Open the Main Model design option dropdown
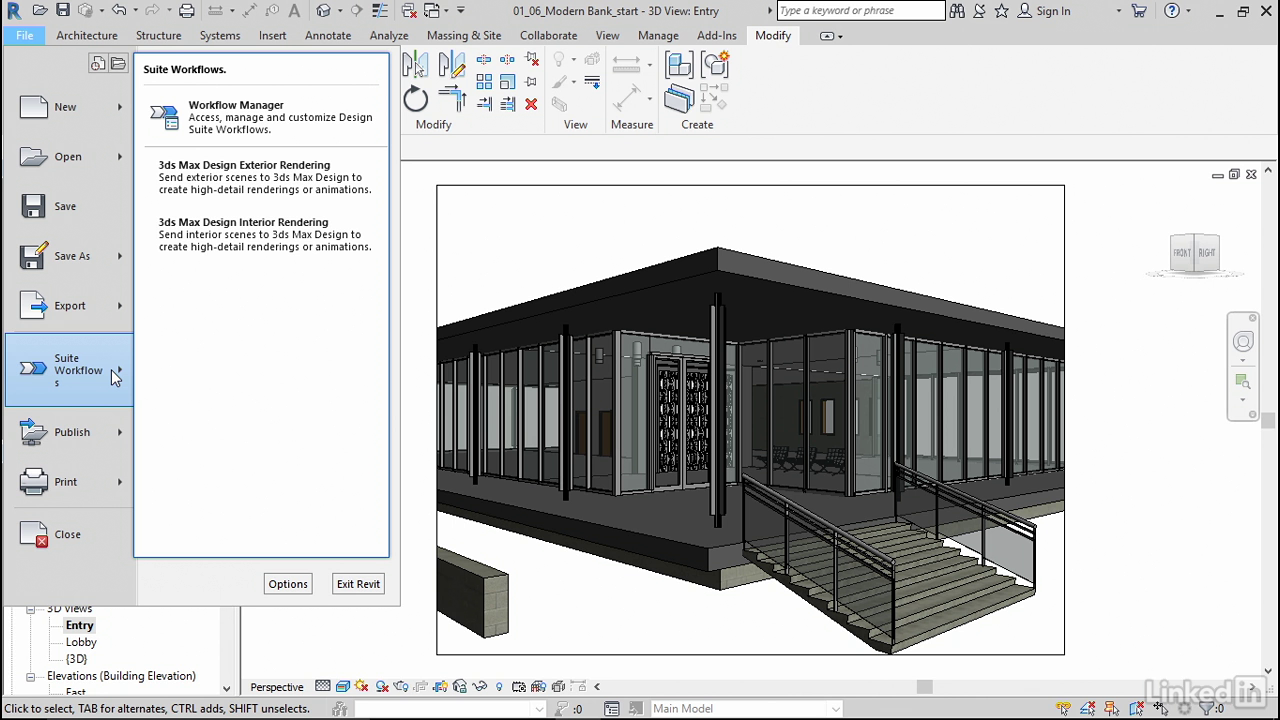Image resolution: width=1280 pixels, height=720 pixels. point(835,709)
